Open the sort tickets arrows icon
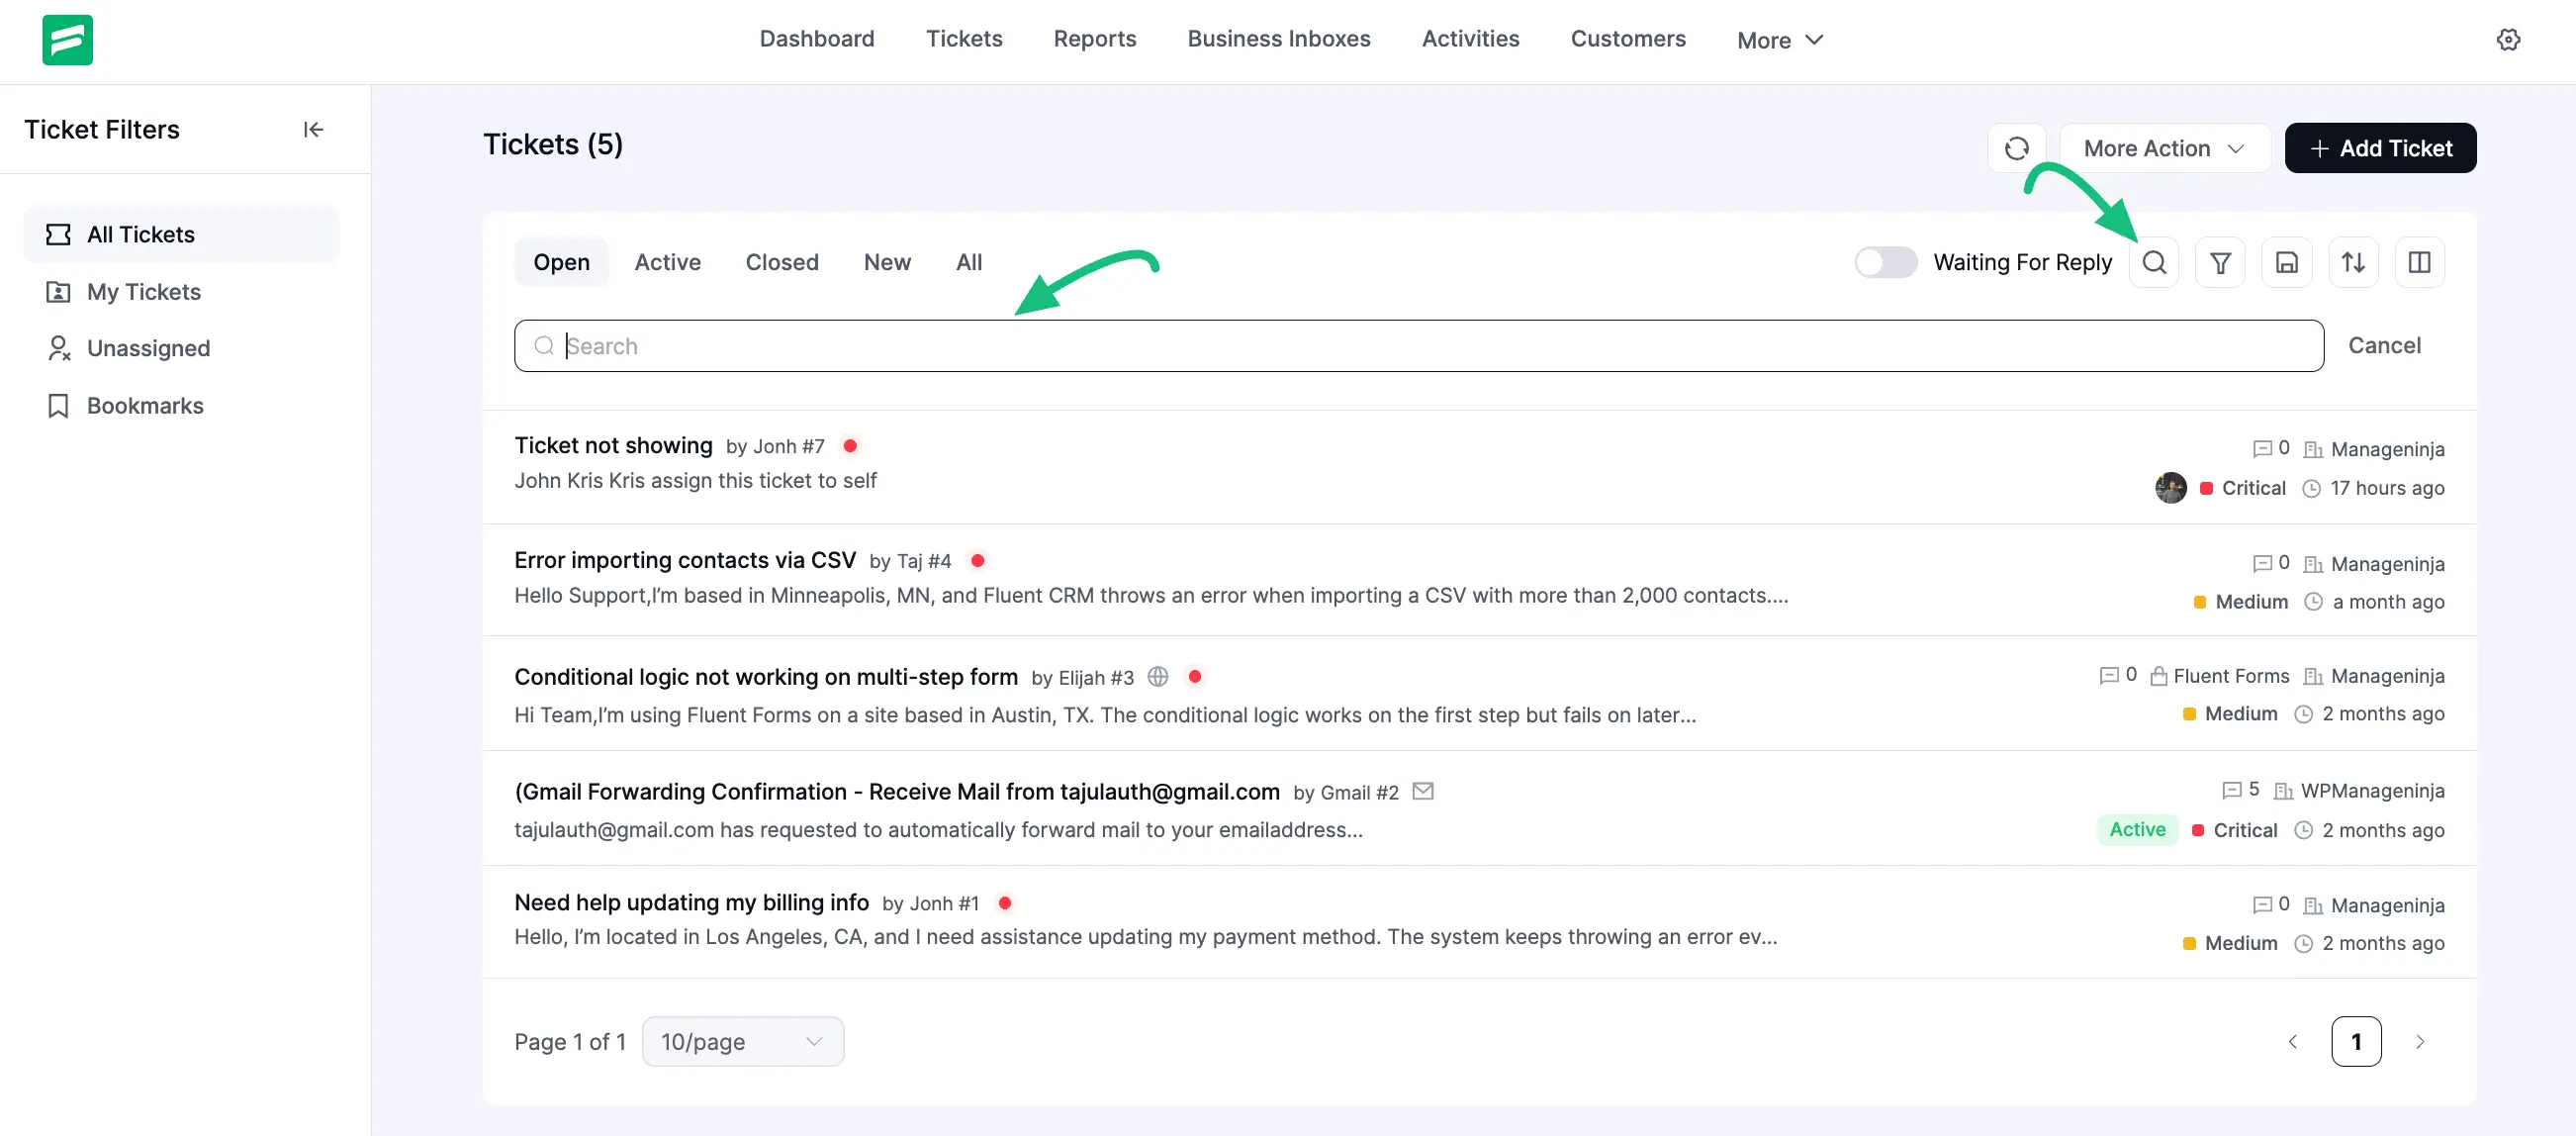The height and width of the screenshot is (1136, 2576). pos(2353,262)
